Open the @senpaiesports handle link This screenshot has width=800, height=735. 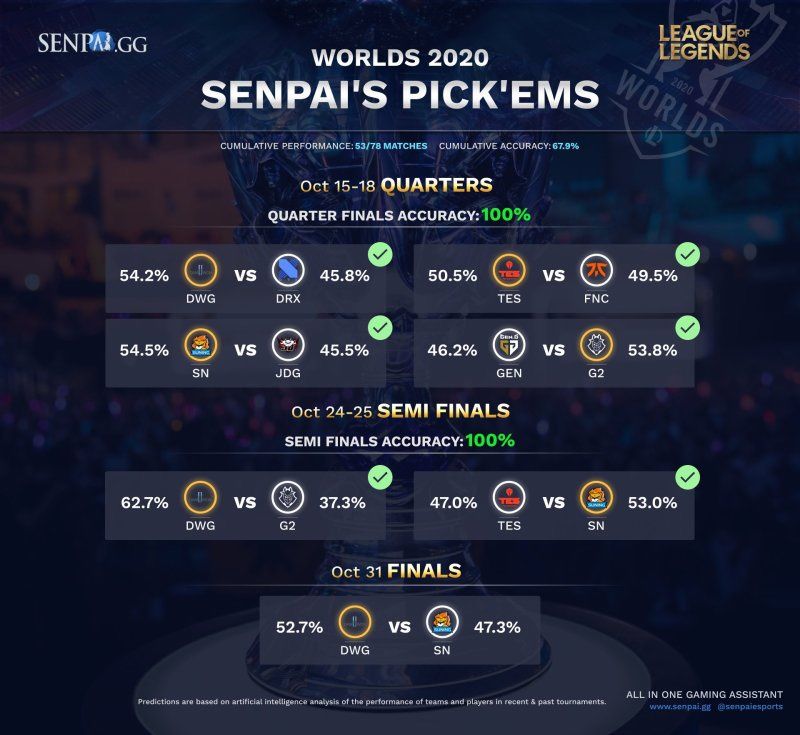[750, 706]
